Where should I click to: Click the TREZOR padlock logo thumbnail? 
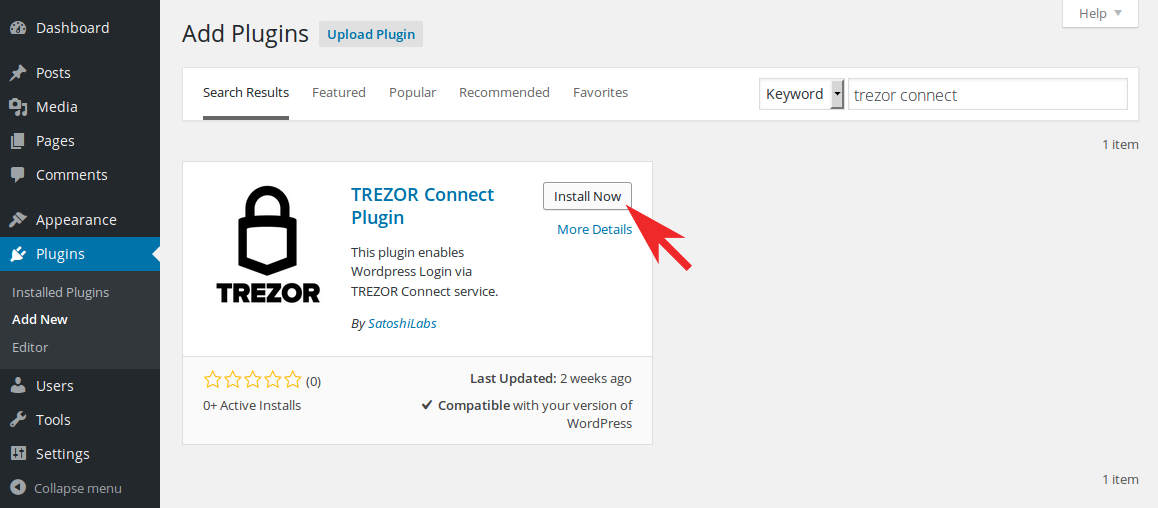pos(268,245)
